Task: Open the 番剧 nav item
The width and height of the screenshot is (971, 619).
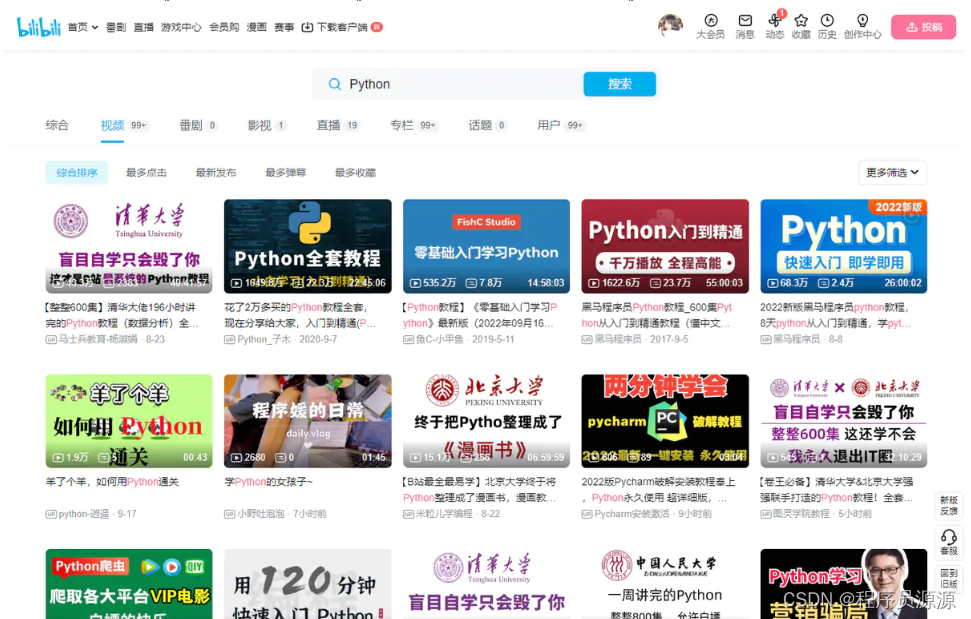Action: click(x=116, y=27)
